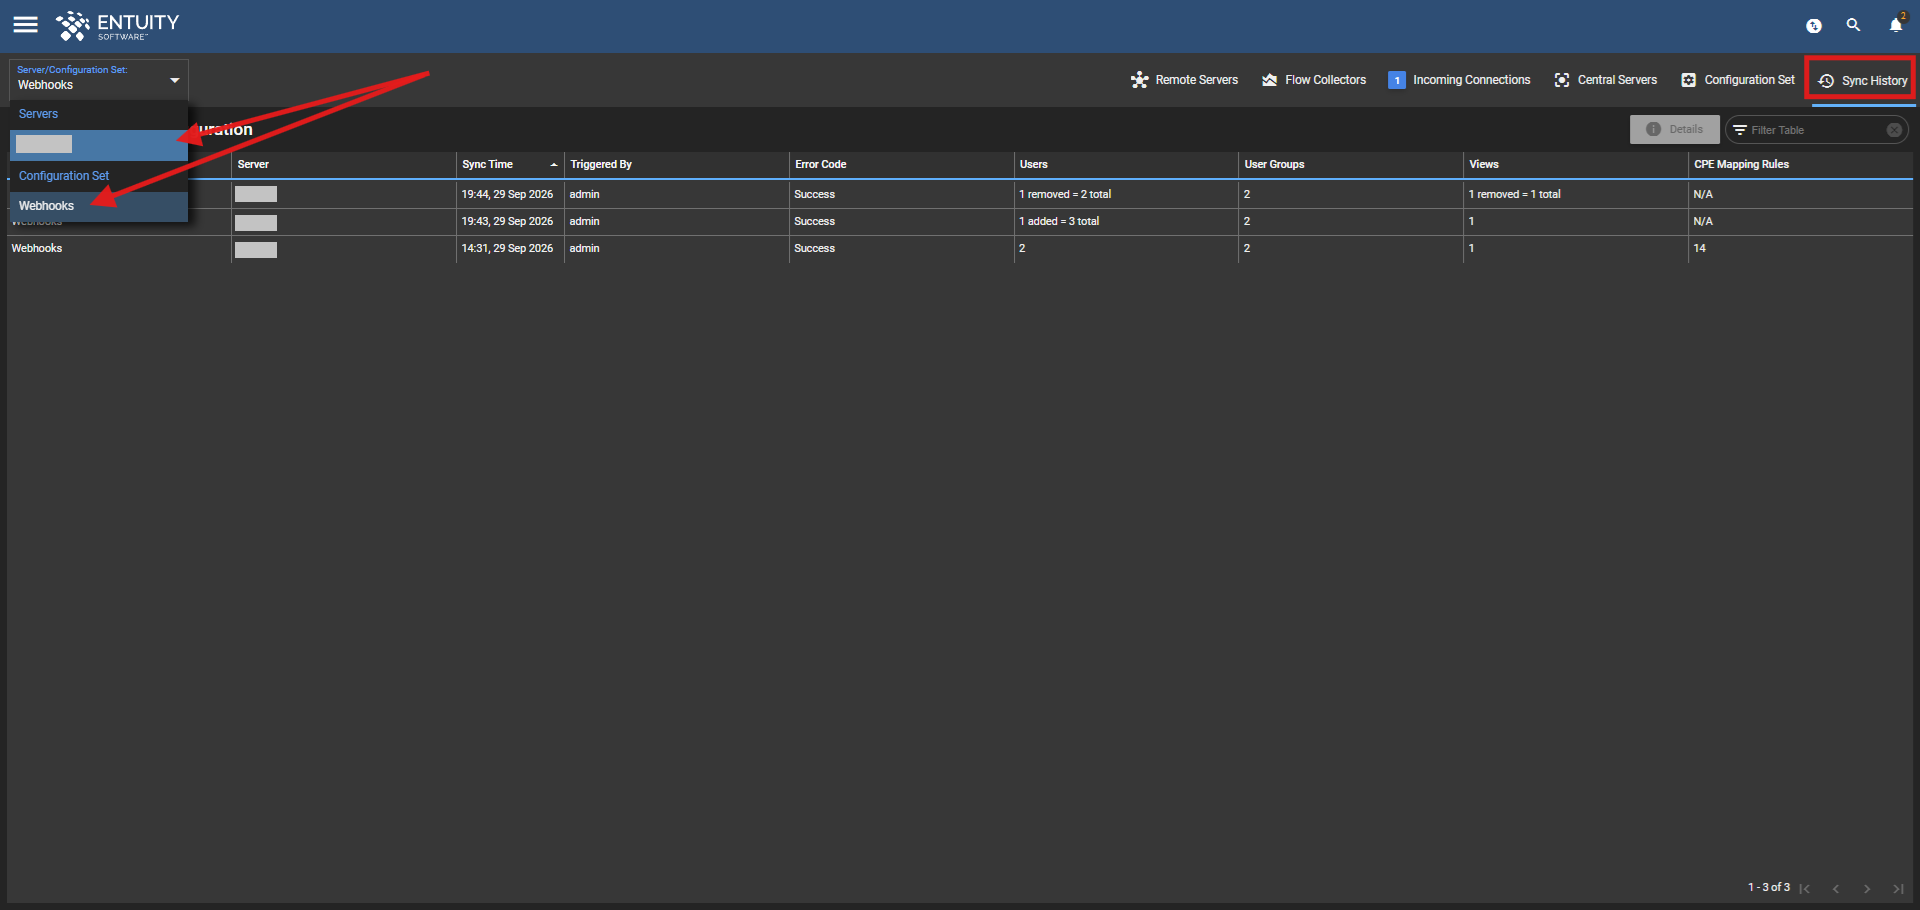Switch to the Central Servers tab
Image resolution: width=1920 pixels, height=910 pixels.
(1605, 80)
